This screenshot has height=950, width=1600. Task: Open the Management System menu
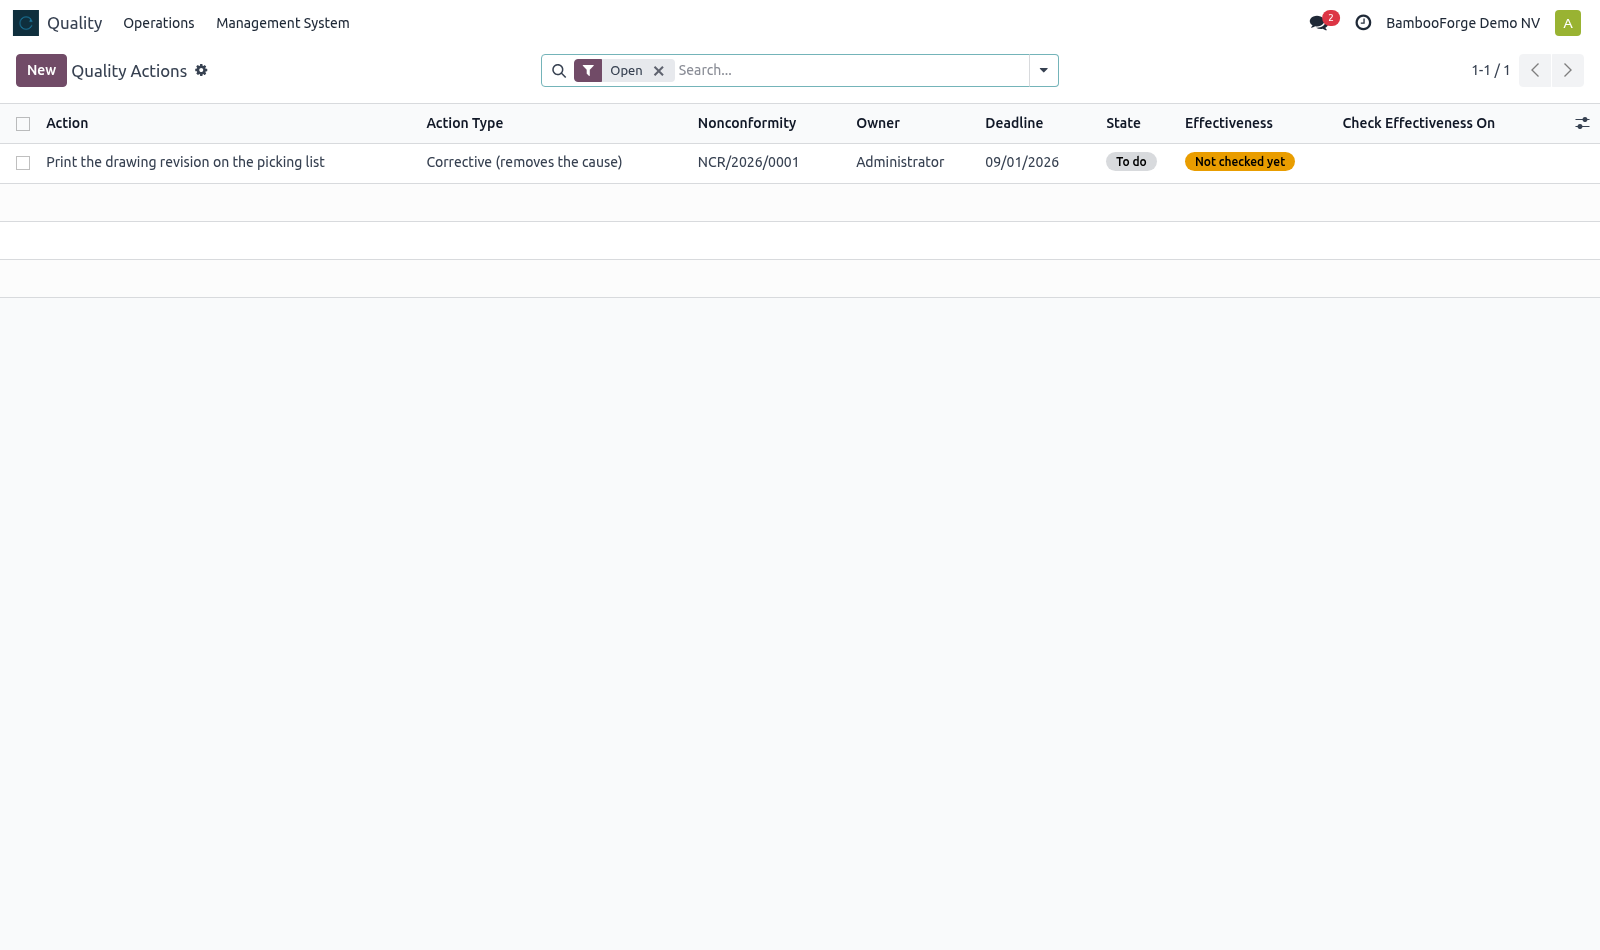click(x=283, y=23)
